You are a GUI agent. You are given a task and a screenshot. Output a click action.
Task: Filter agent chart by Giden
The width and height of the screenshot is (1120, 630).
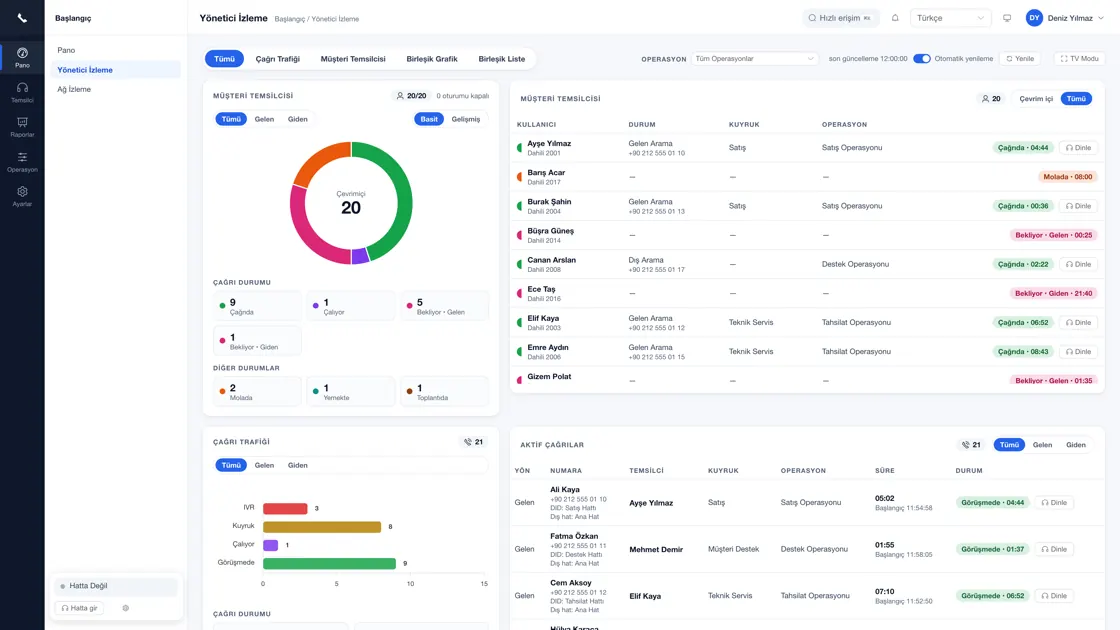(298, 119)
